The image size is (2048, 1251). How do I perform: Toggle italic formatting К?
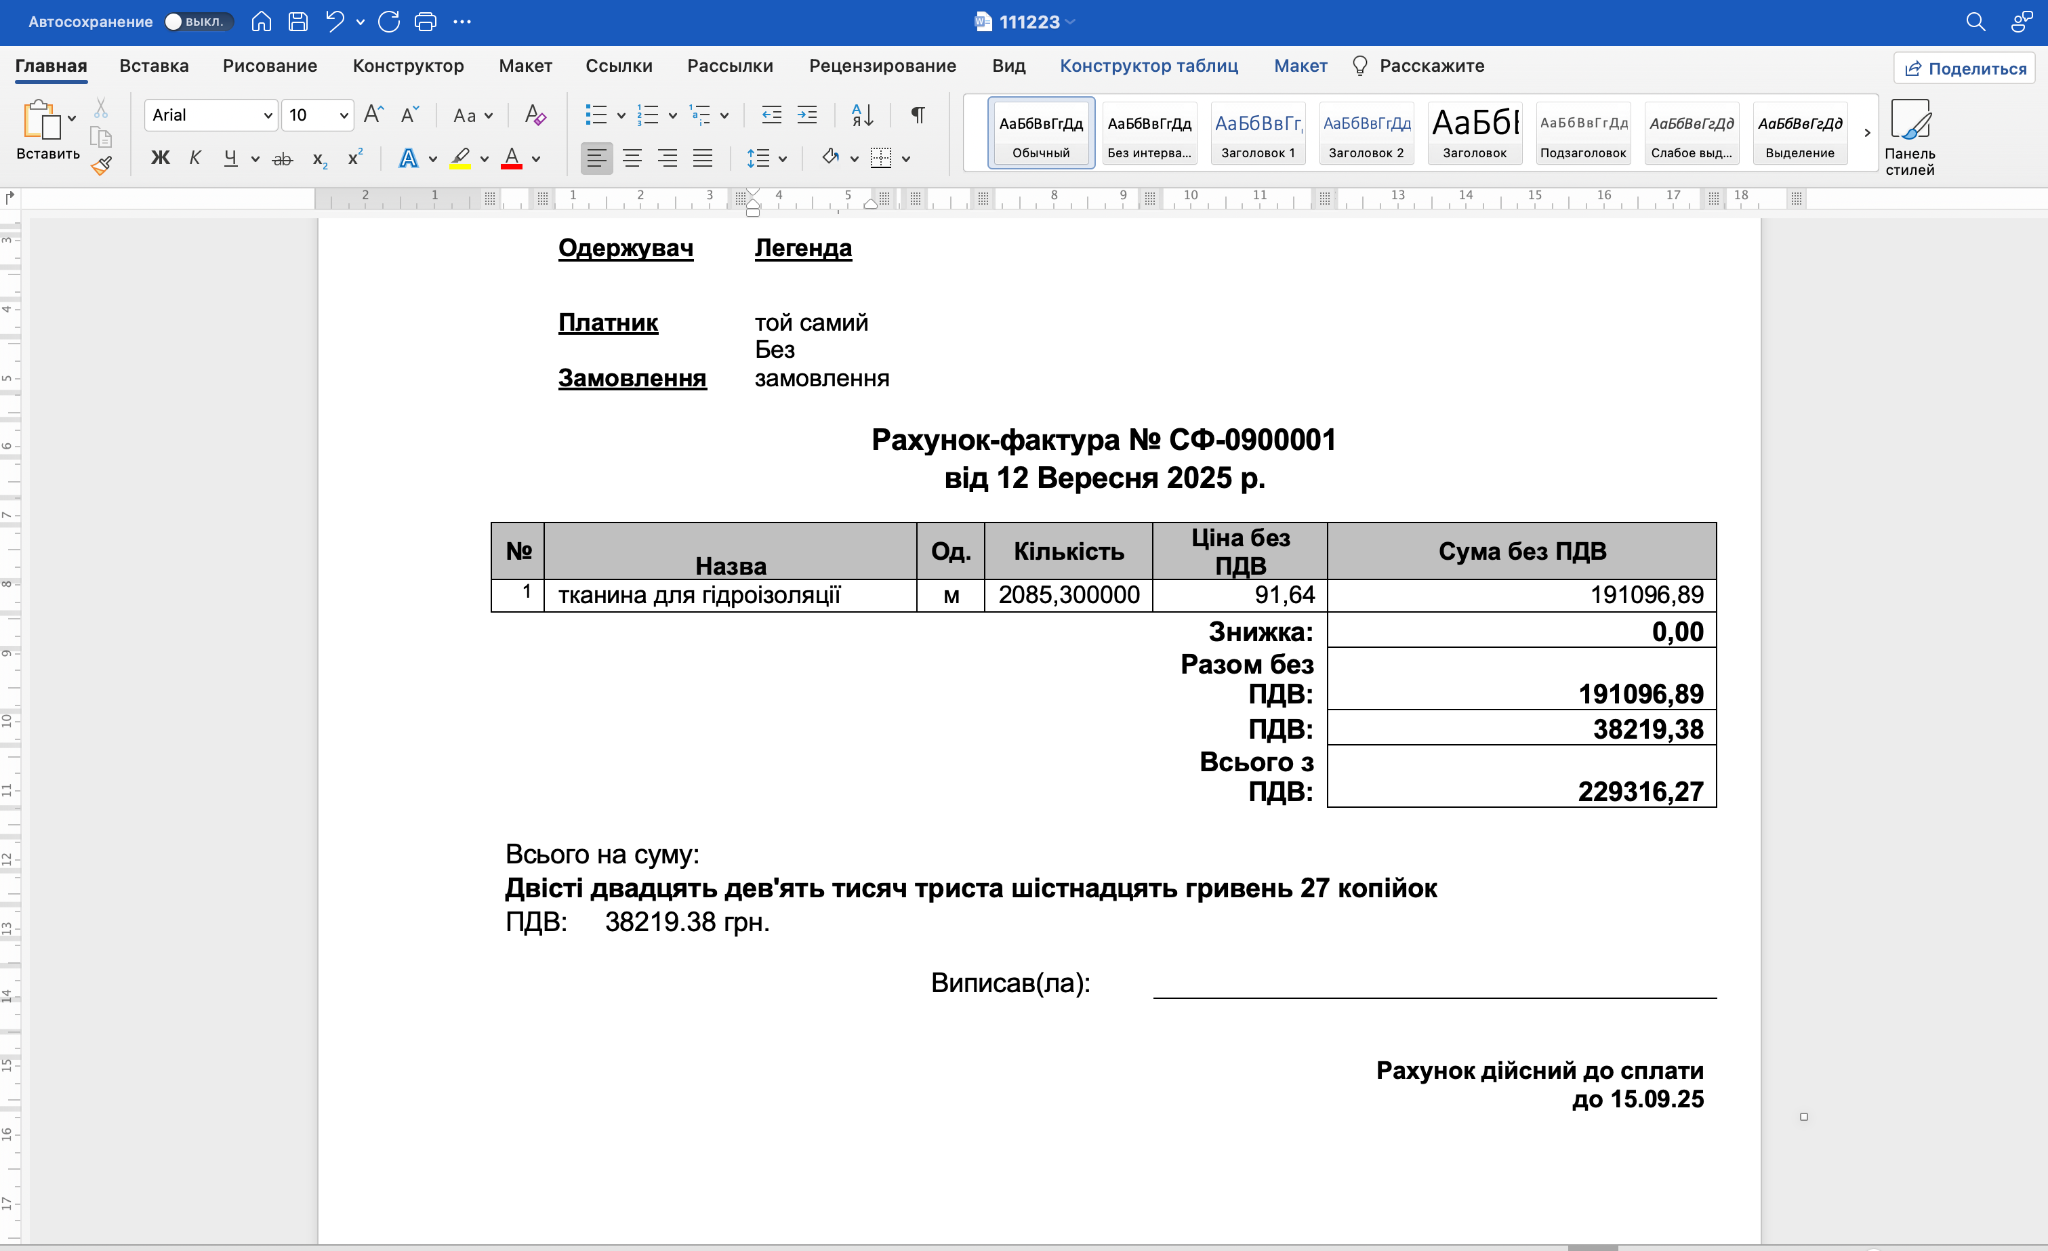[x=195, y=158]
